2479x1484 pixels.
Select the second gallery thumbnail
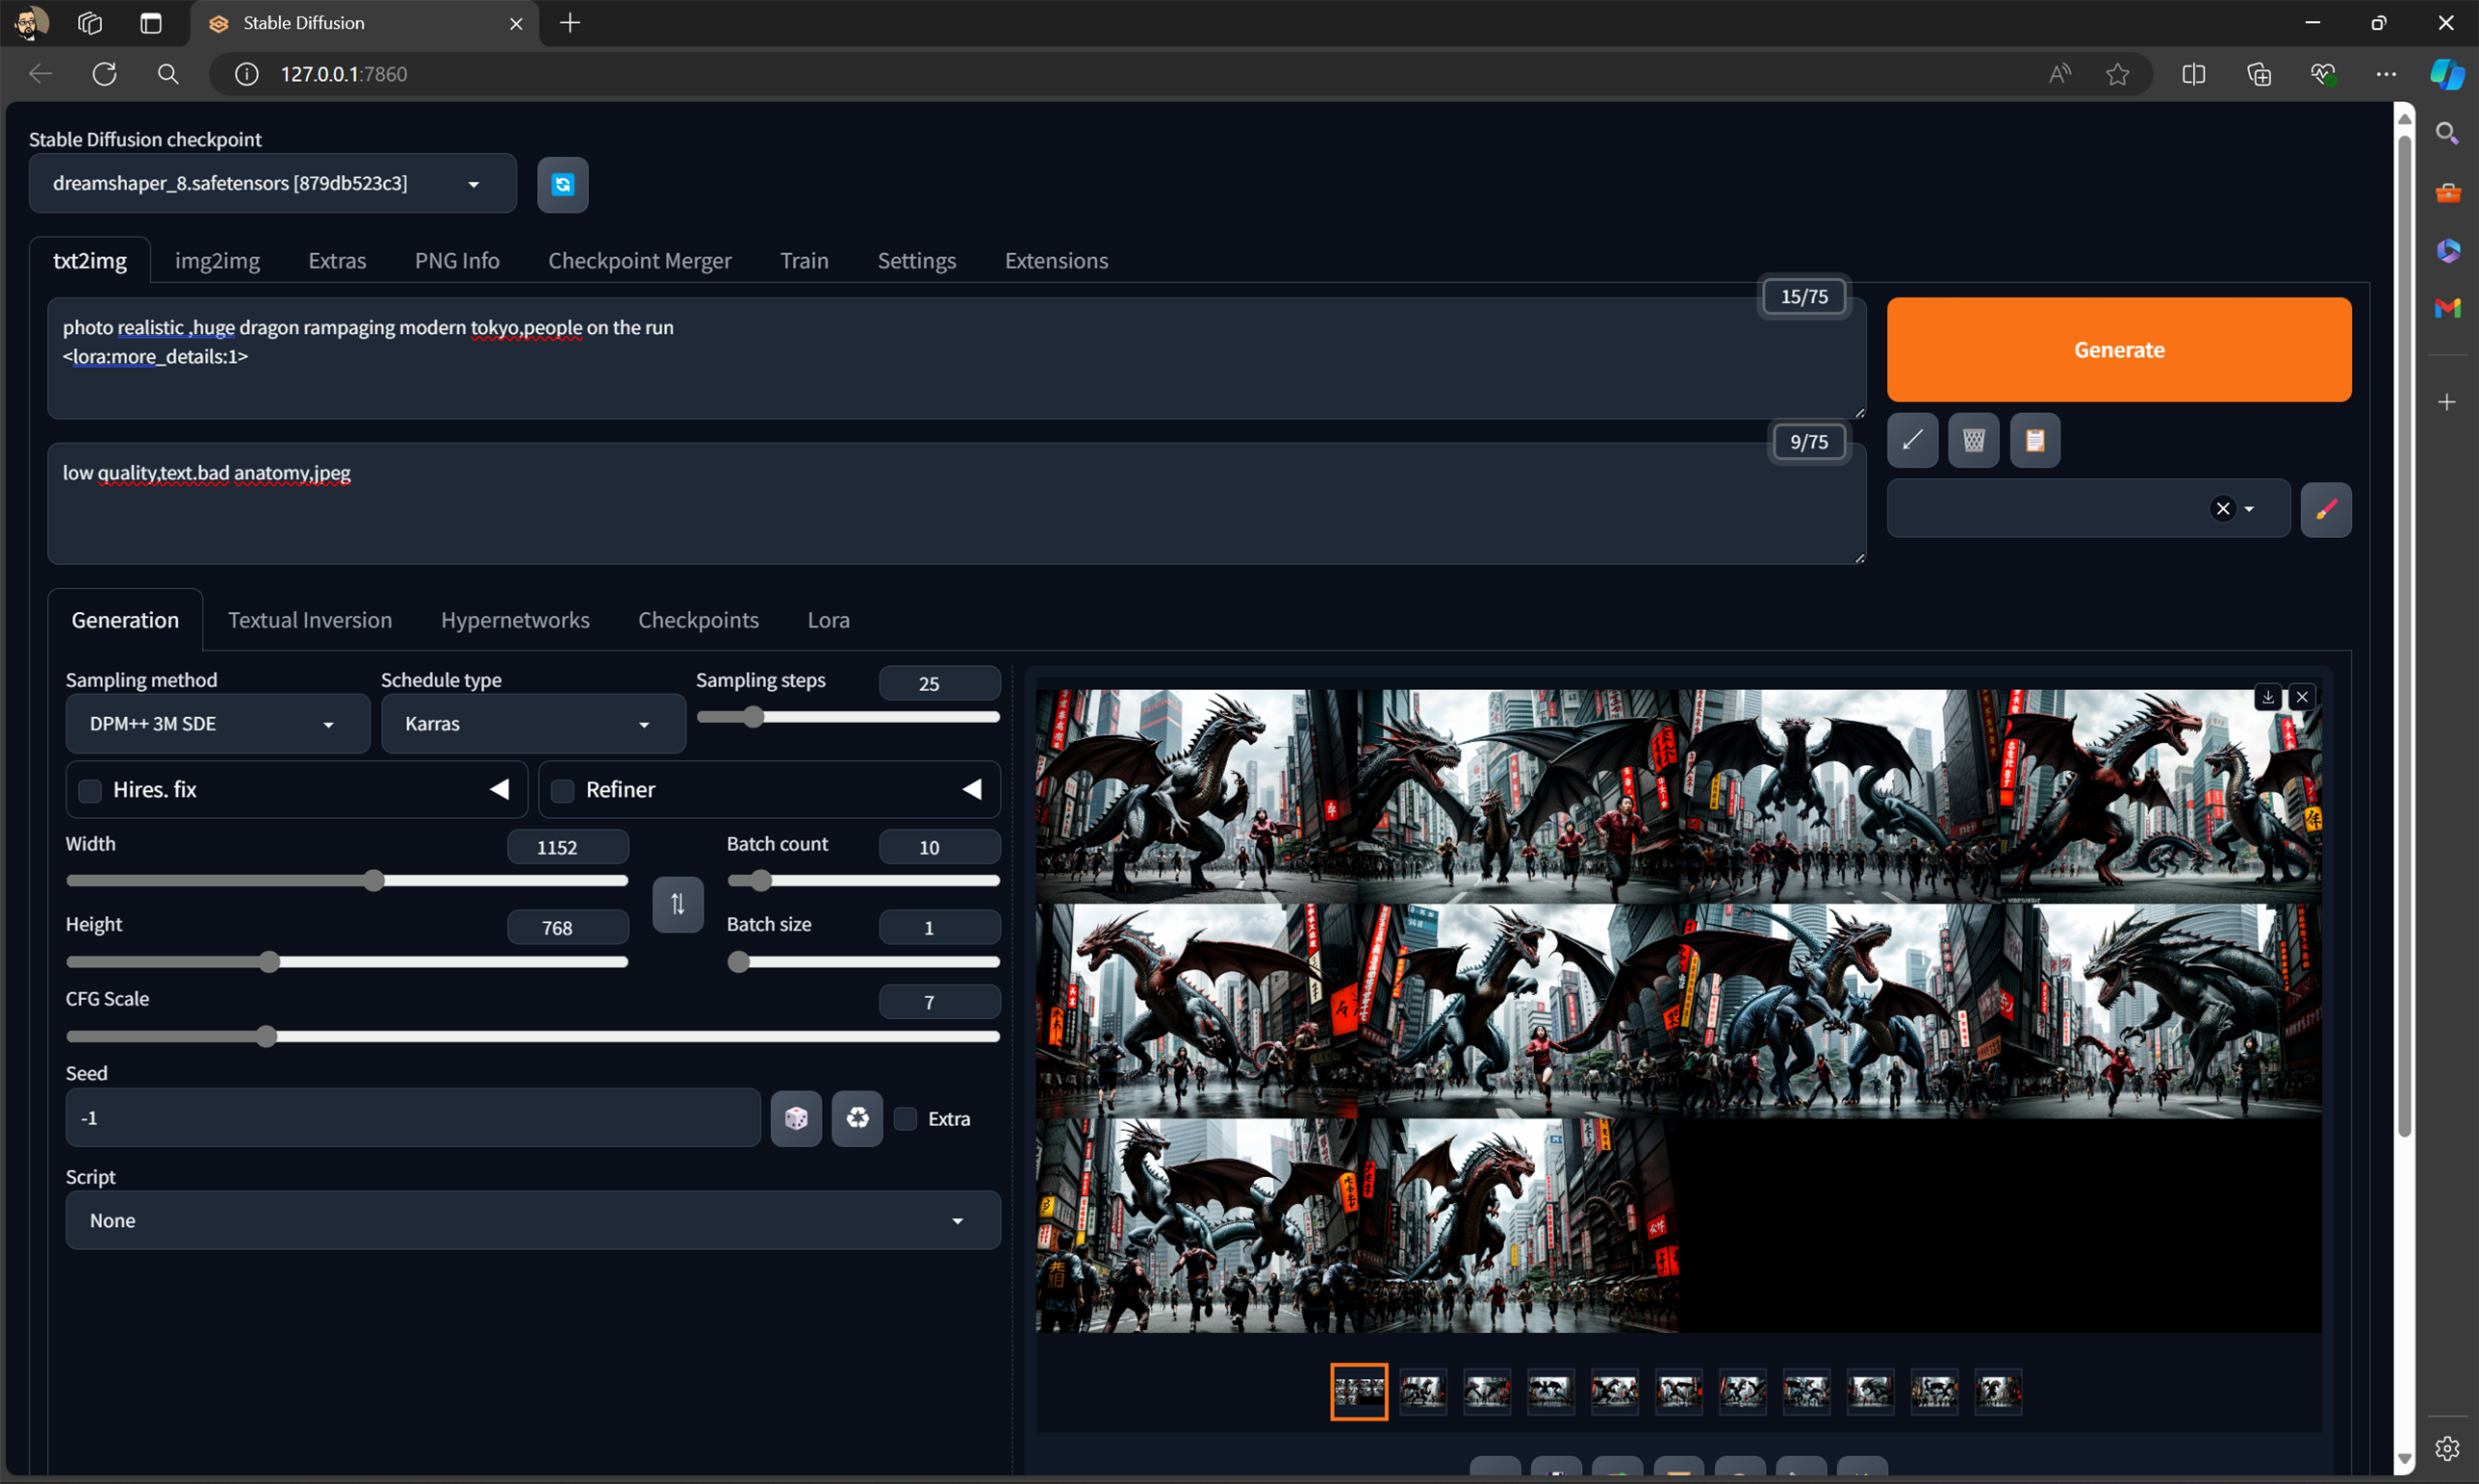(1422, 1391)
